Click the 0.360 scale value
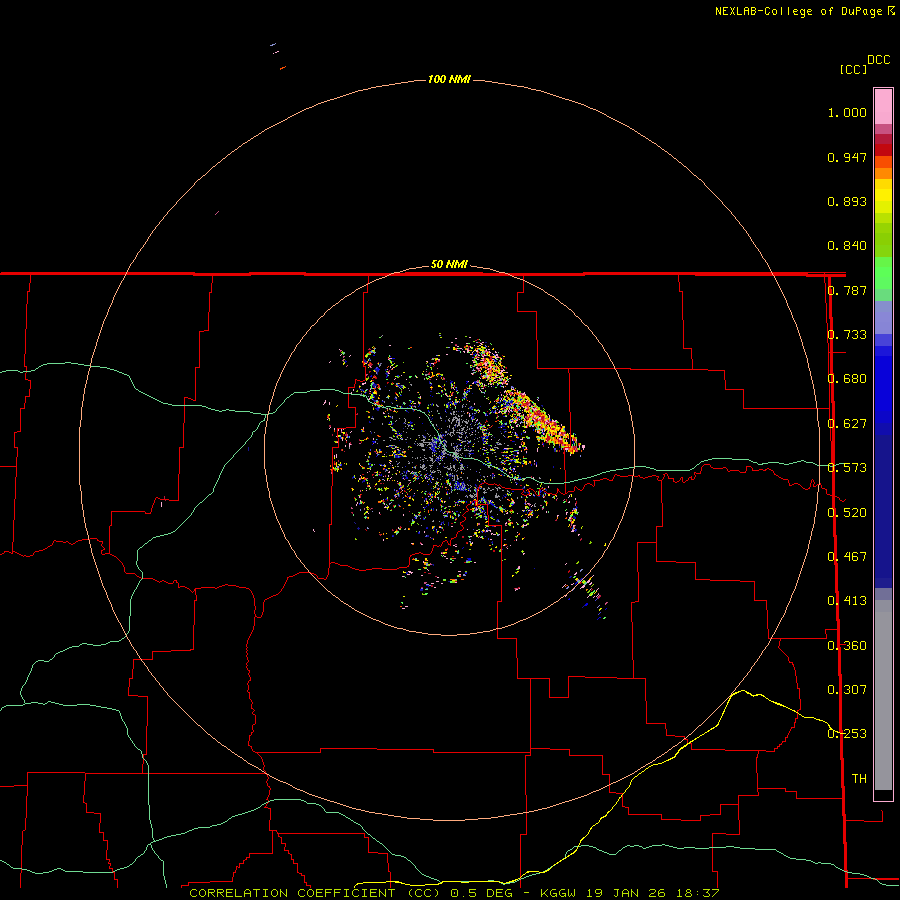This screenshot has height=900, width=900. pyautogui.click(x=847, y=646)
